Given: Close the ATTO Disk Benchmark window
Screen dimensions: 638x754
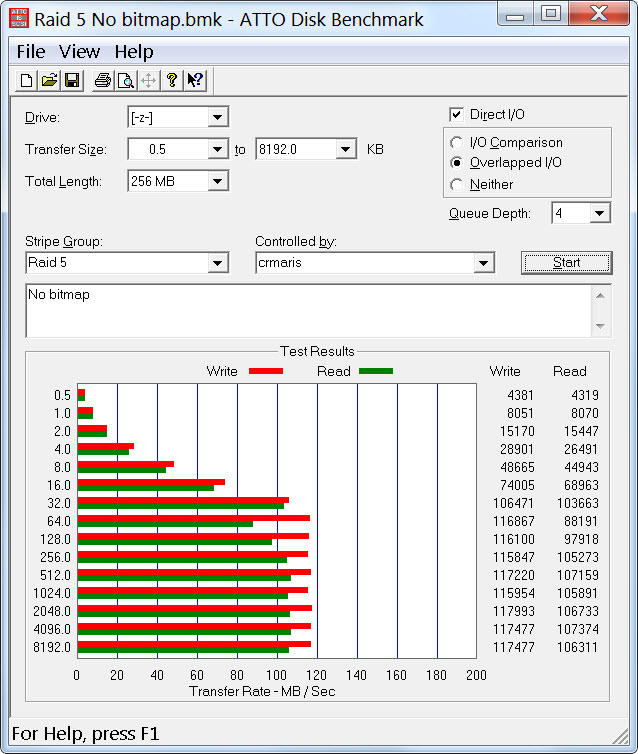Looking at the screenshot, I should (599, 13).
